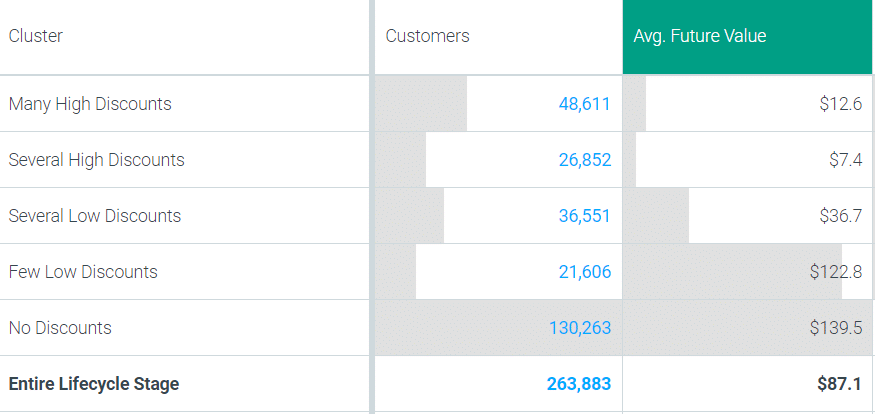Sort by Avg. Future Value column header
Screen dimensions: 875x414
click(x=700, y=36)
